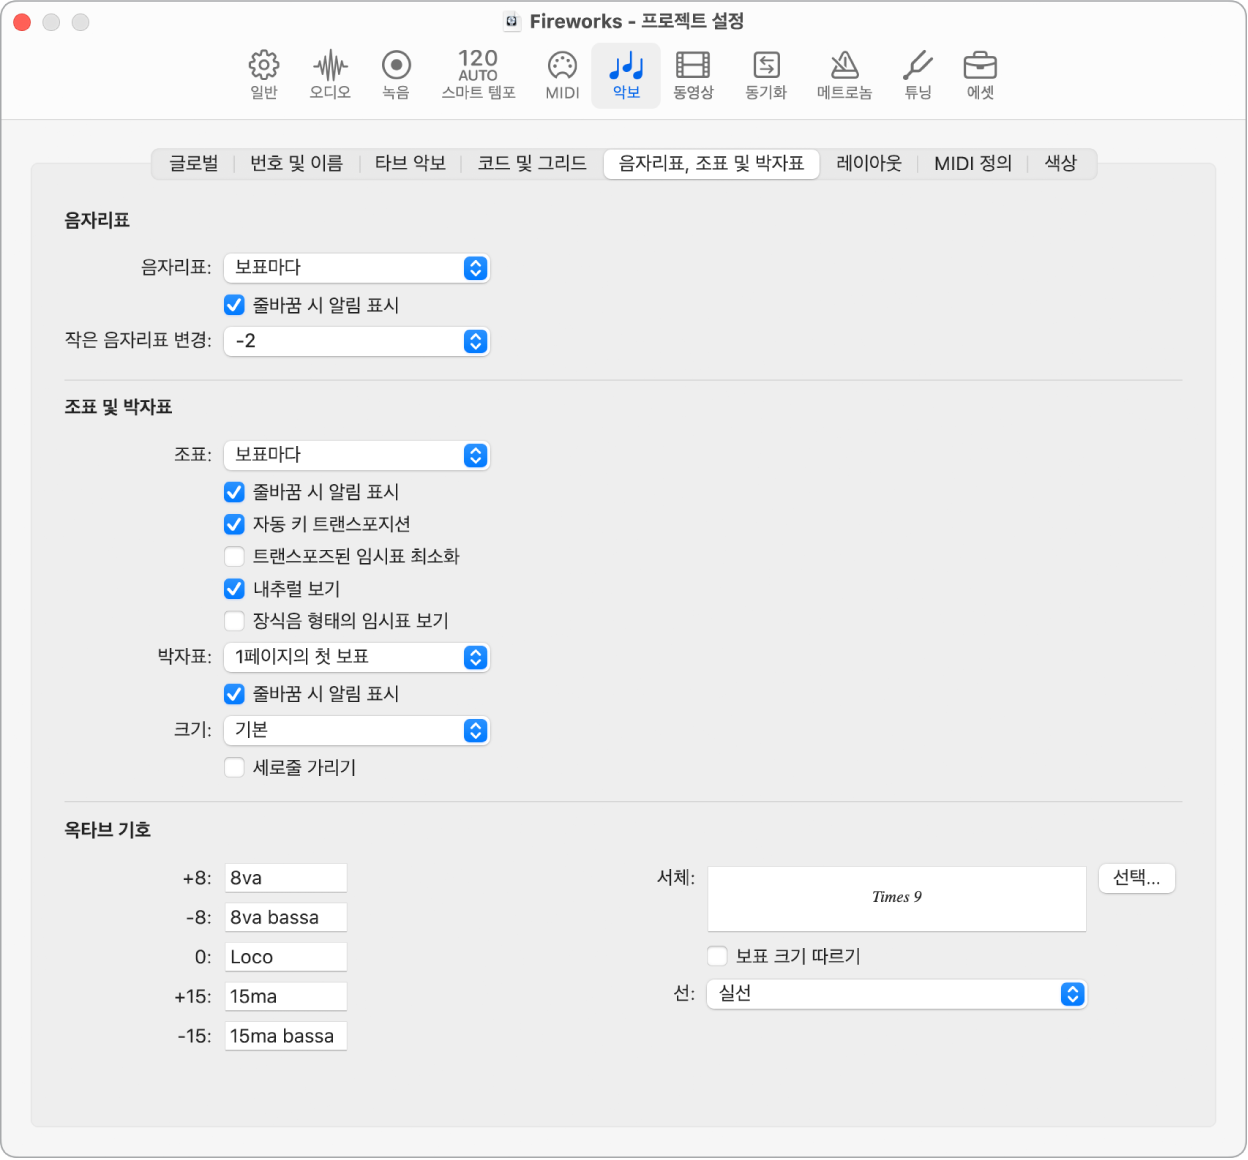Switch to the 레이아웃 tab
1248x1160 pixels.
(869, 163)
